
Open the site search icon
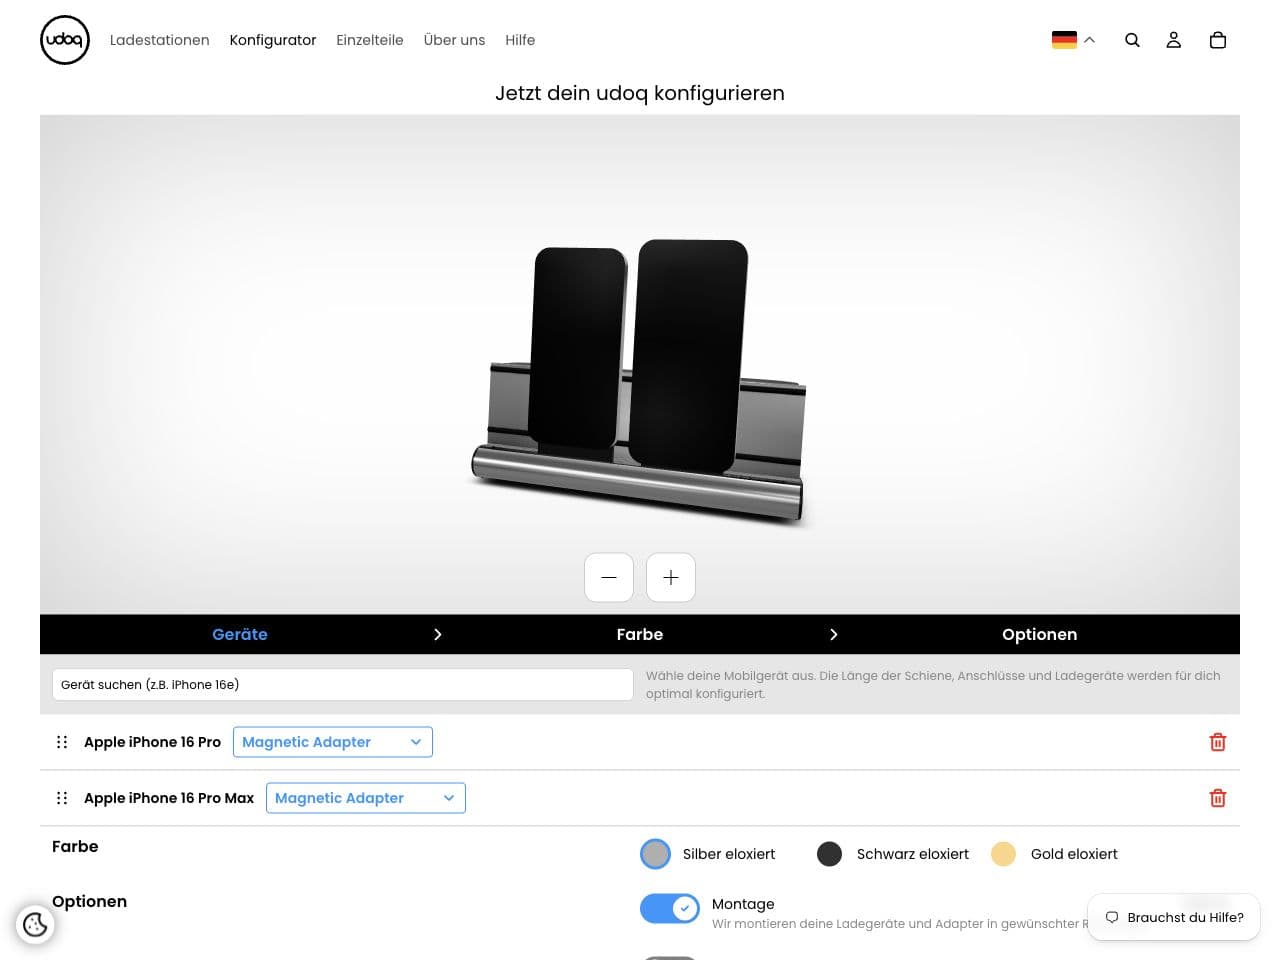(1132, 40)
